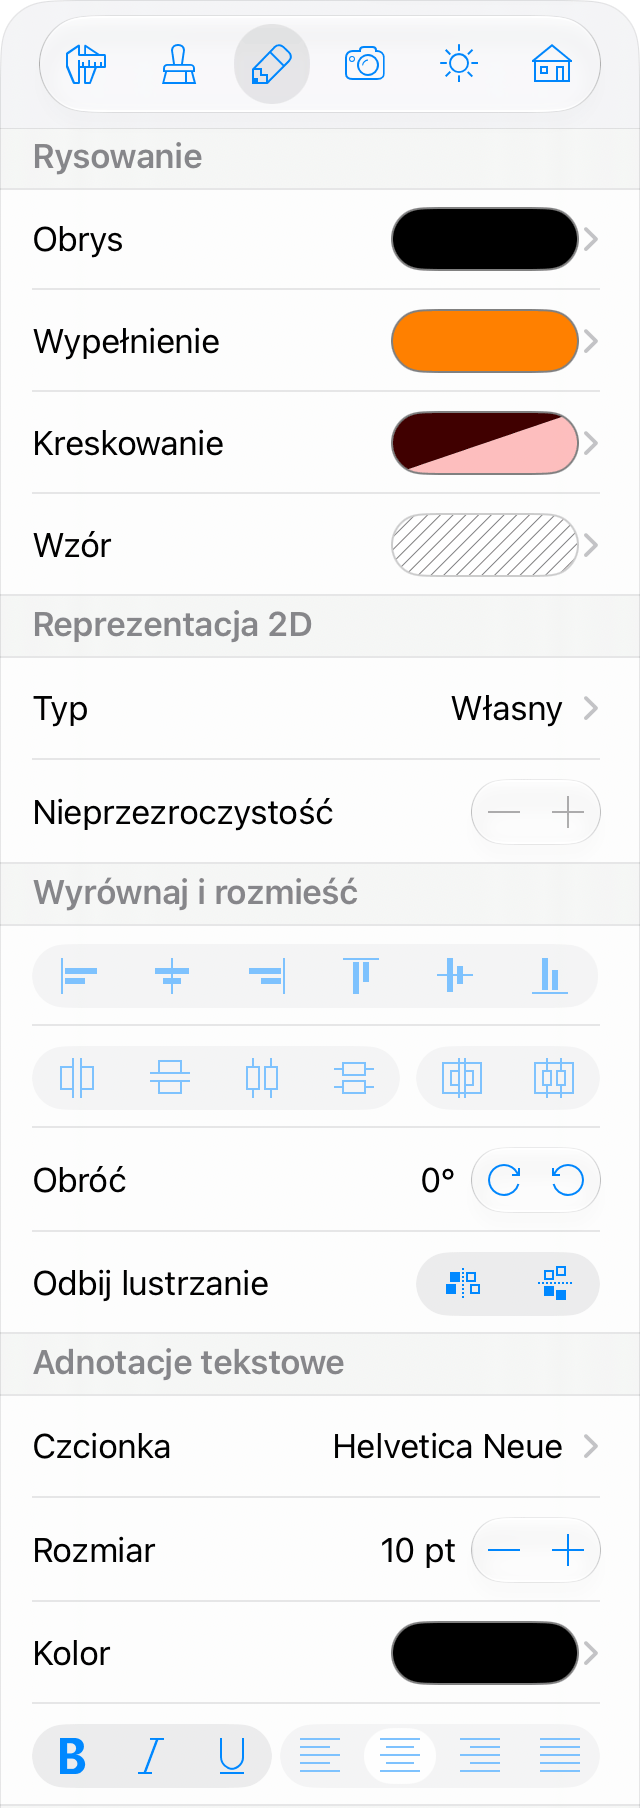Click the two-box center alignment icon
This screenshot has width=640, height=1808.
click(461, 1078)
